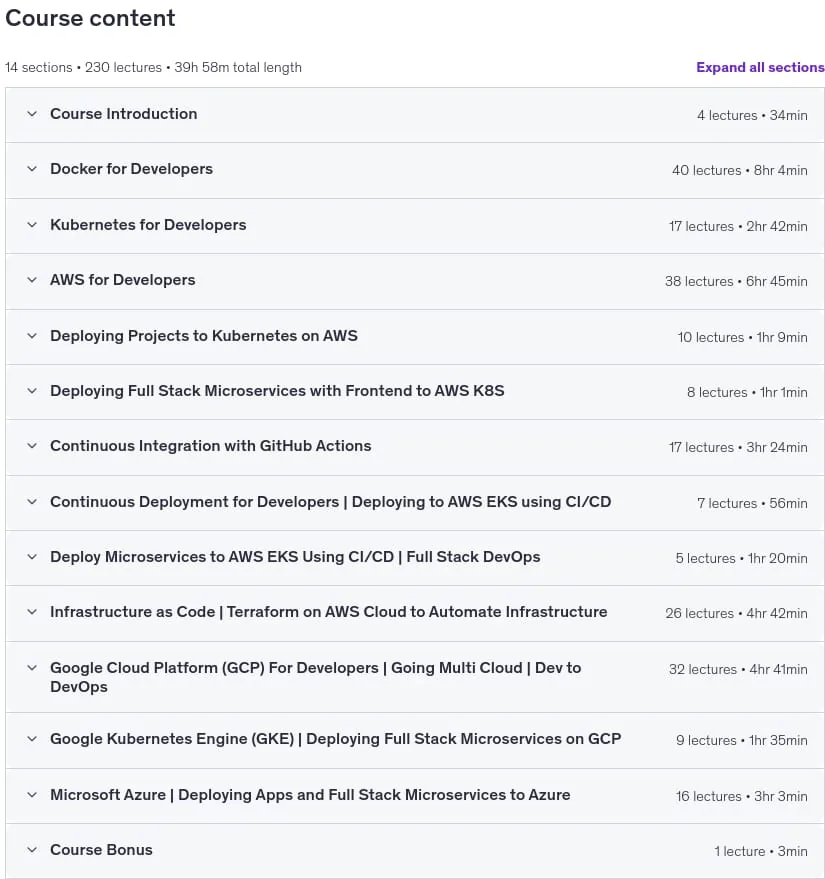Click '4 lectures • 34min' text
Screen dimensions: 825x879
point(752,115)
